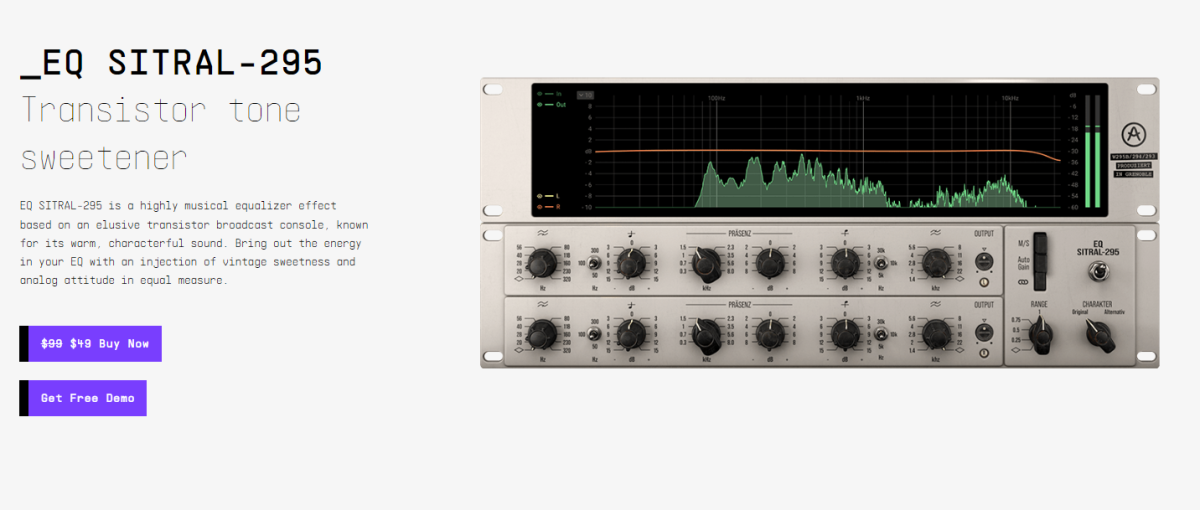This screenshot has width=1200, height=510.
Task: Click the Arturia logo on the plugin
Action: (x=1134, y=135)
